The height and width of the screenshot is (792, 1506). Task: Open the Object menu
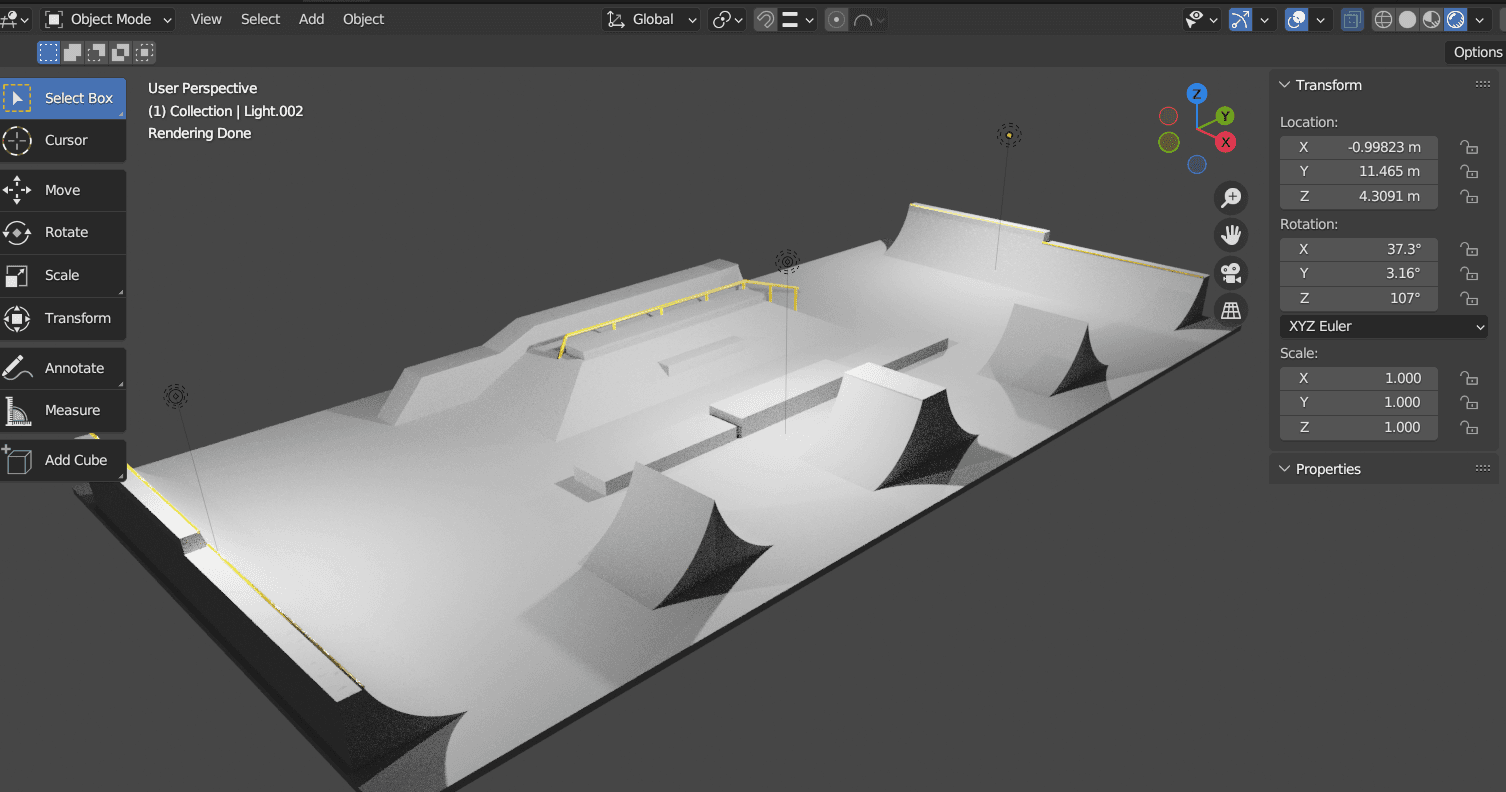(362, 19)
